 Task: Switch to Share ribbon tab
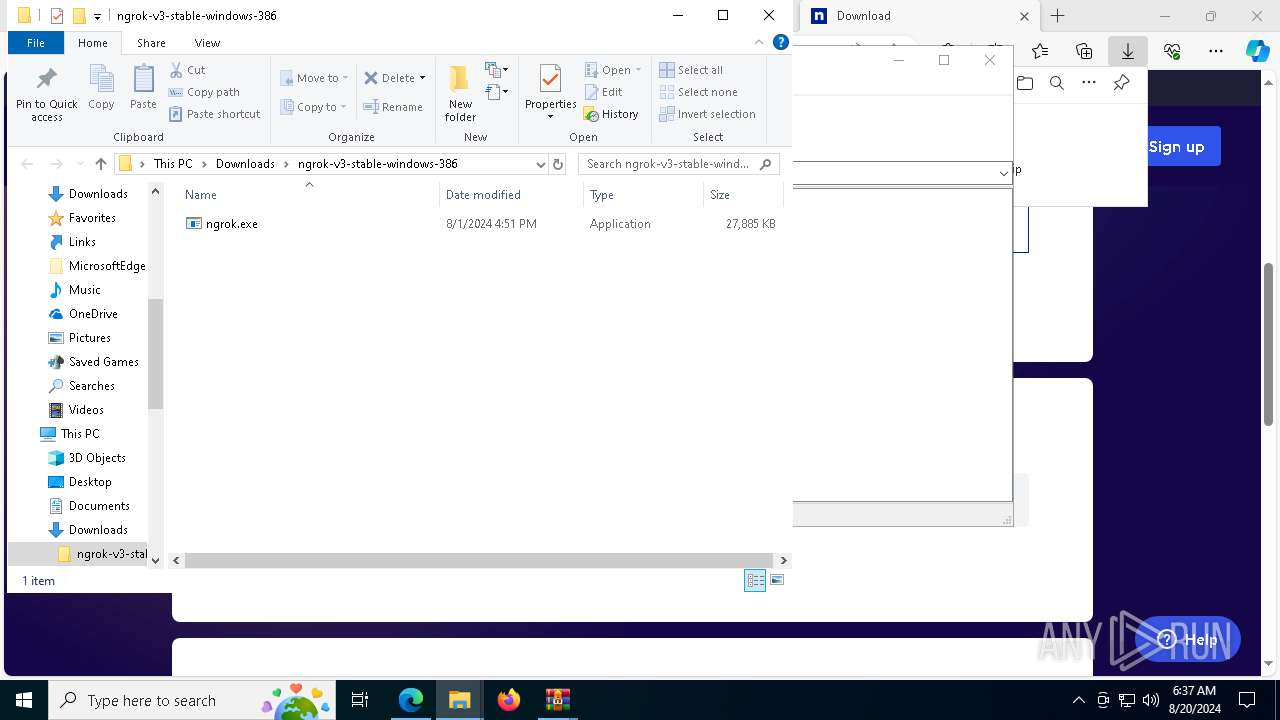pos(151,43)
